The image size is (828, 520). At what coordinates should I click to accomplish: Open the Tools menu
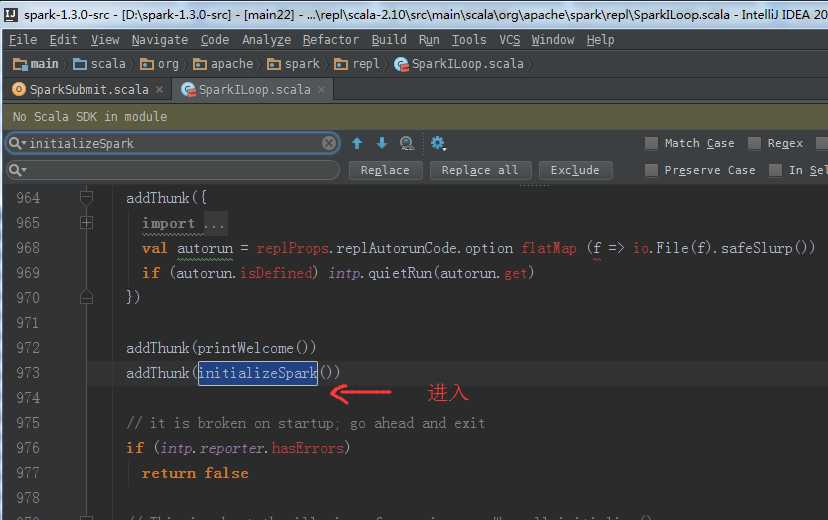[468, 40]
